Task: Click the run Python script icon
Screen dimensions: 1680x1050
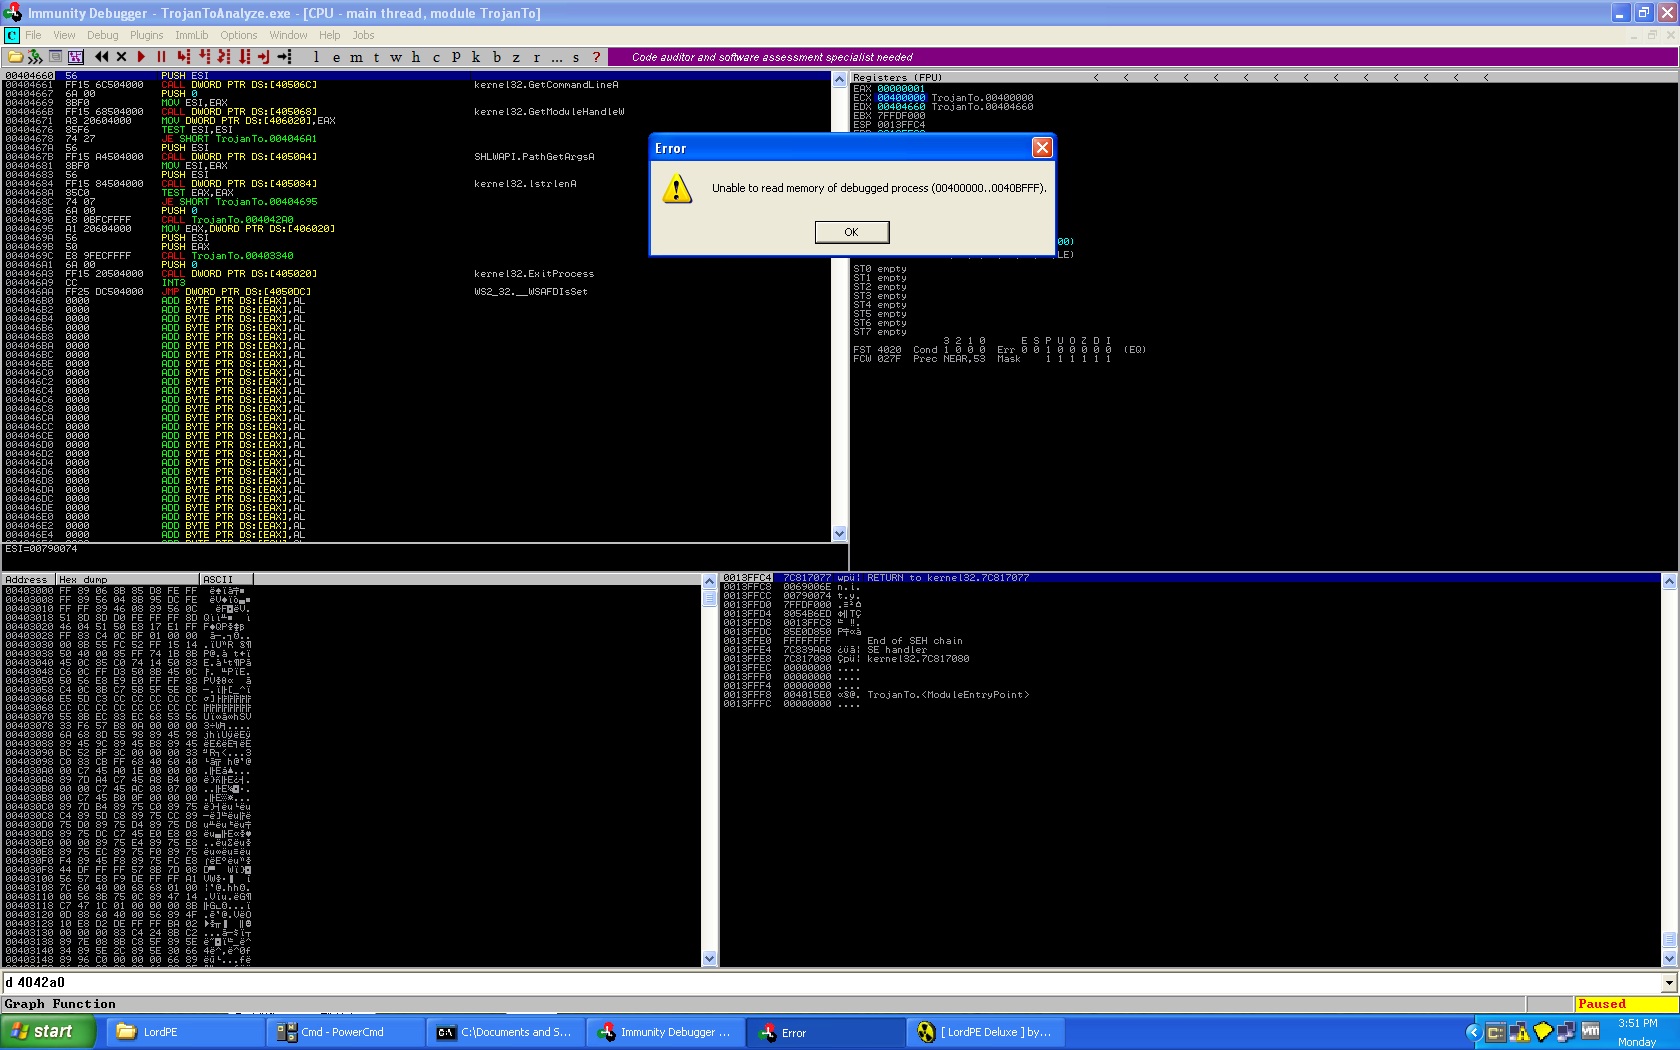Action: point(35,57)
